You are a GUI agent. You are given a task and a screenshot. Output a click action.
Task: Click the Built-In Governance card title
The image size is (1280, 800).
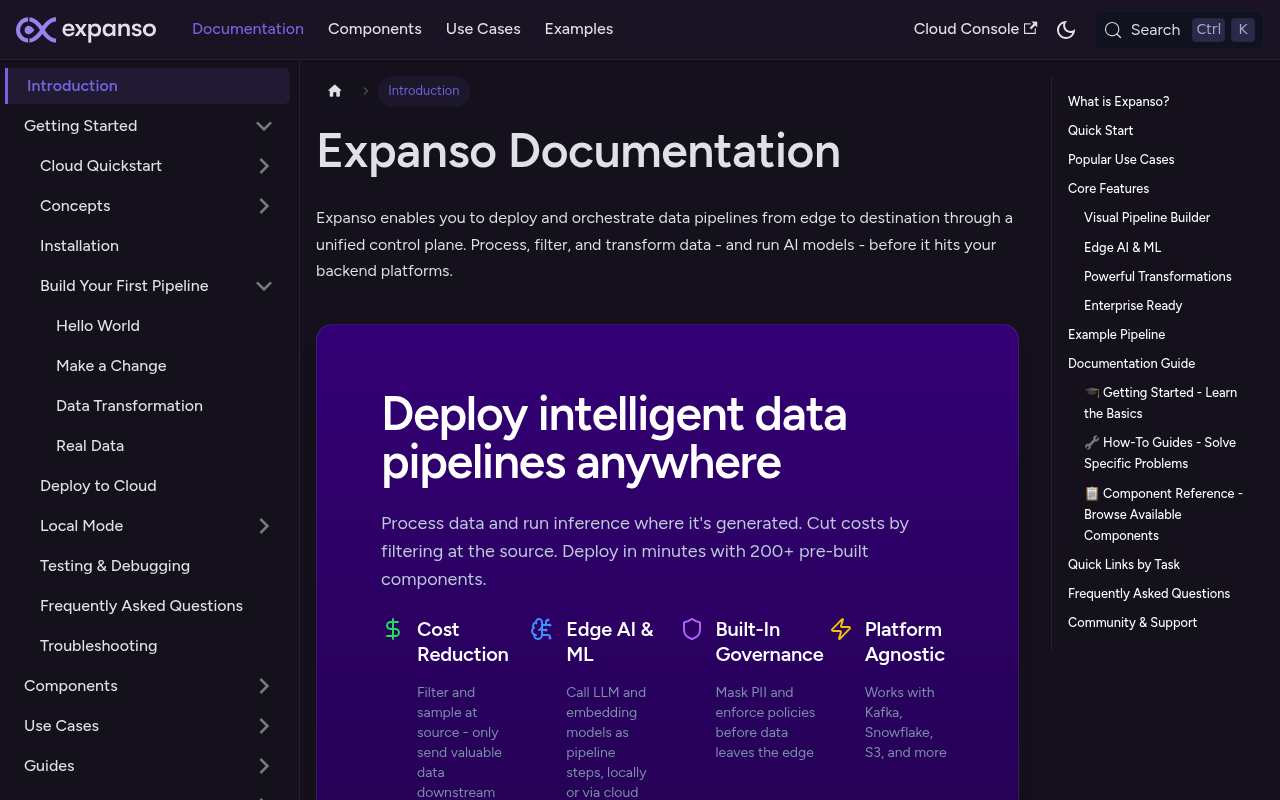point(770,642)
